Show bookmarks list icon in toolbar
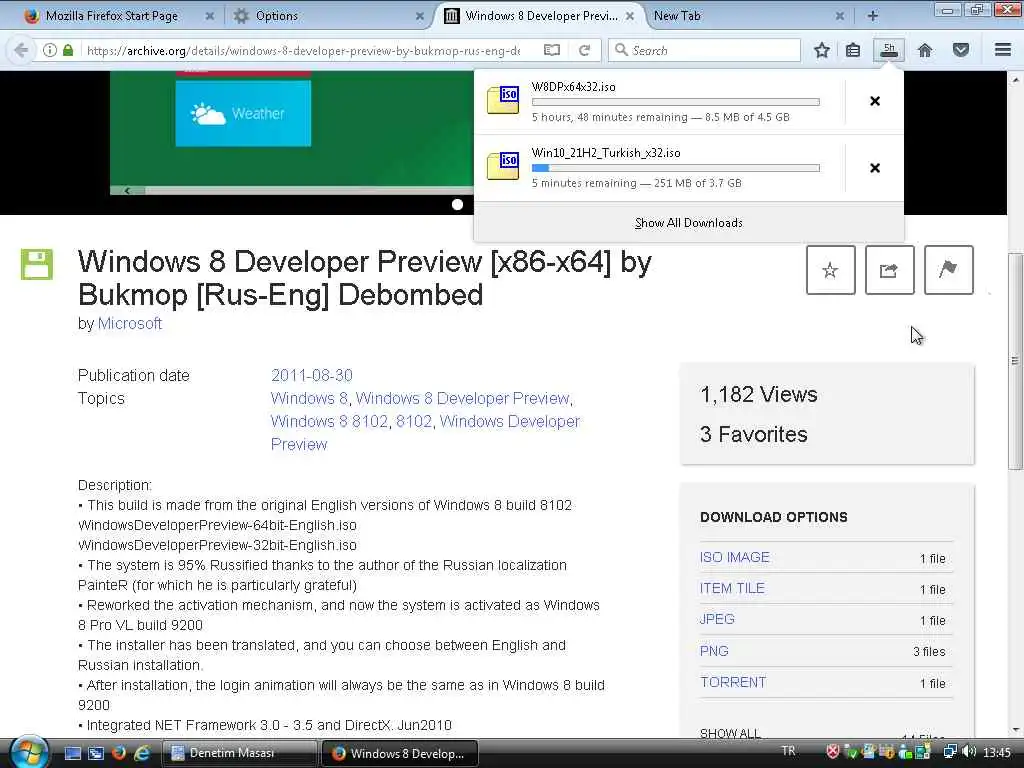Screen dimensions: 1024x768 pyautogui.click(x=853, y=50)
